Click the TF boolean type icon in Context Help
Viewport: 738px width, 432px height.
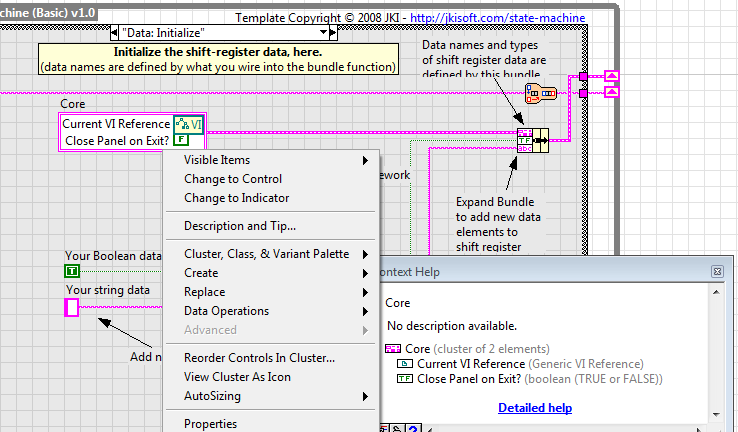[x=405, y=379]
